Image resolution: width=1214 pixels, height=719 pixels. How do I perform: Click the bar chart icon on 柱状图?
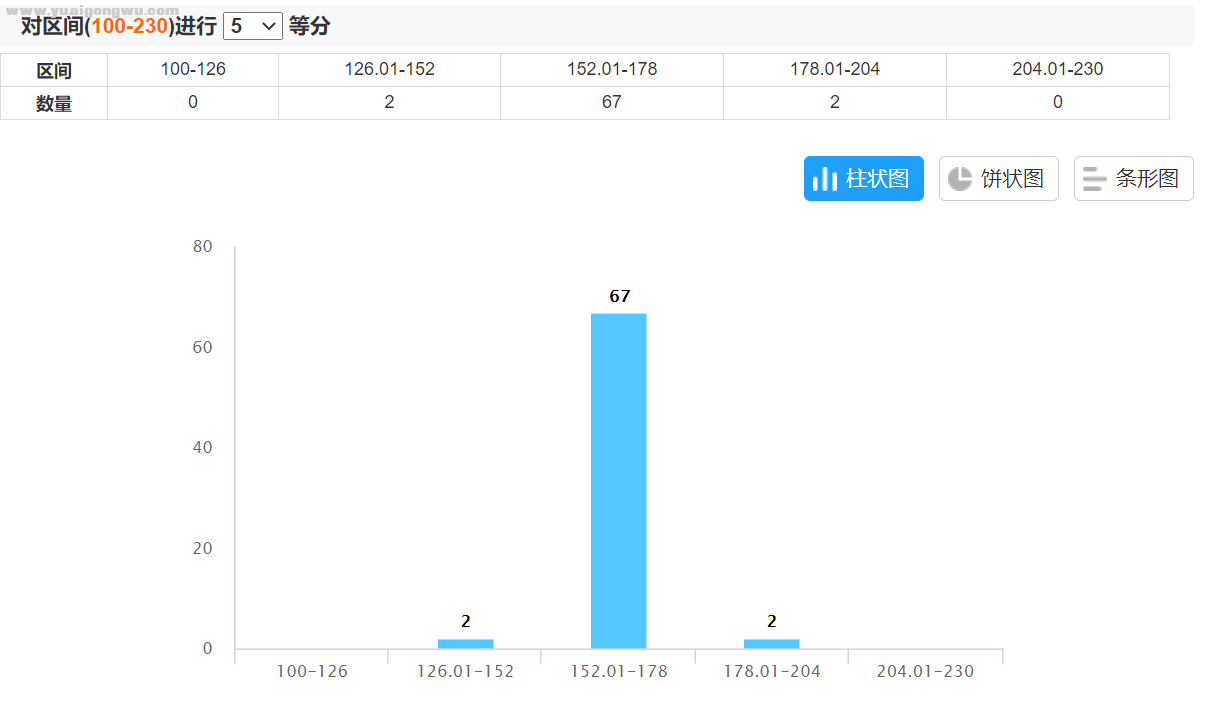coord(824,179)
